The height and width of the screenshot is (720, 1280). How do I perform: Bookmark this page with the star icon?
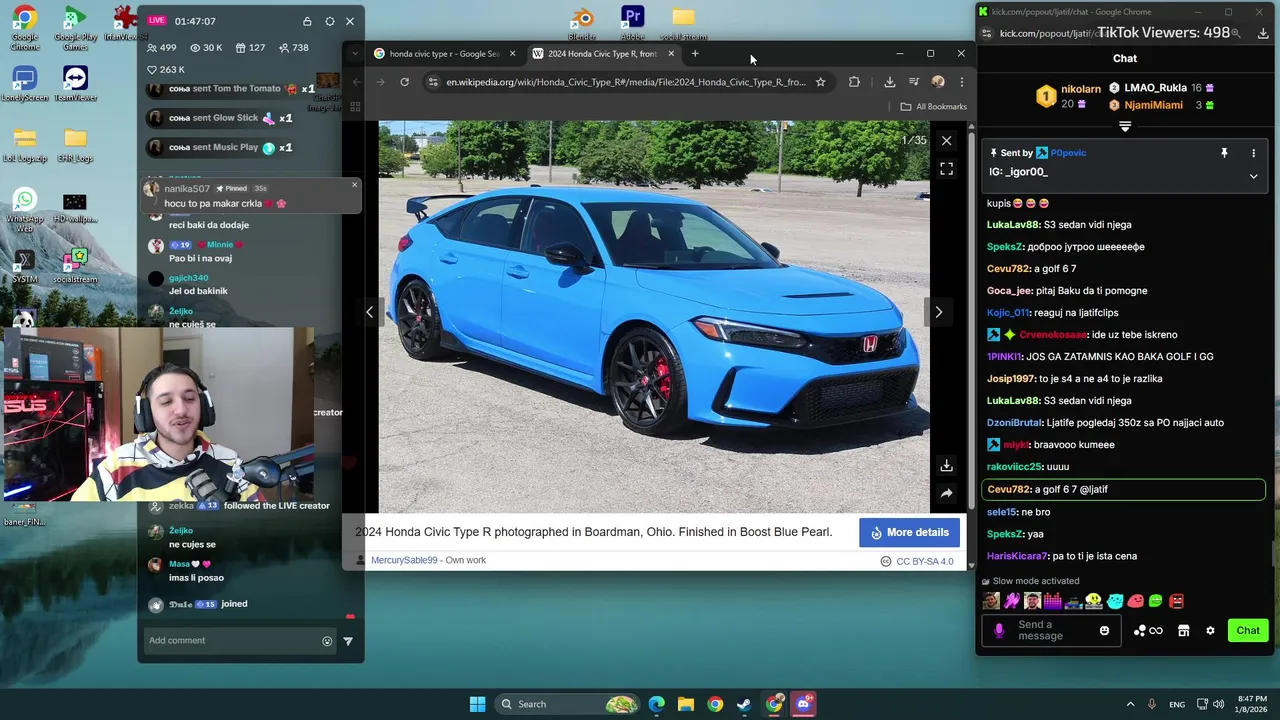point(820,82)
